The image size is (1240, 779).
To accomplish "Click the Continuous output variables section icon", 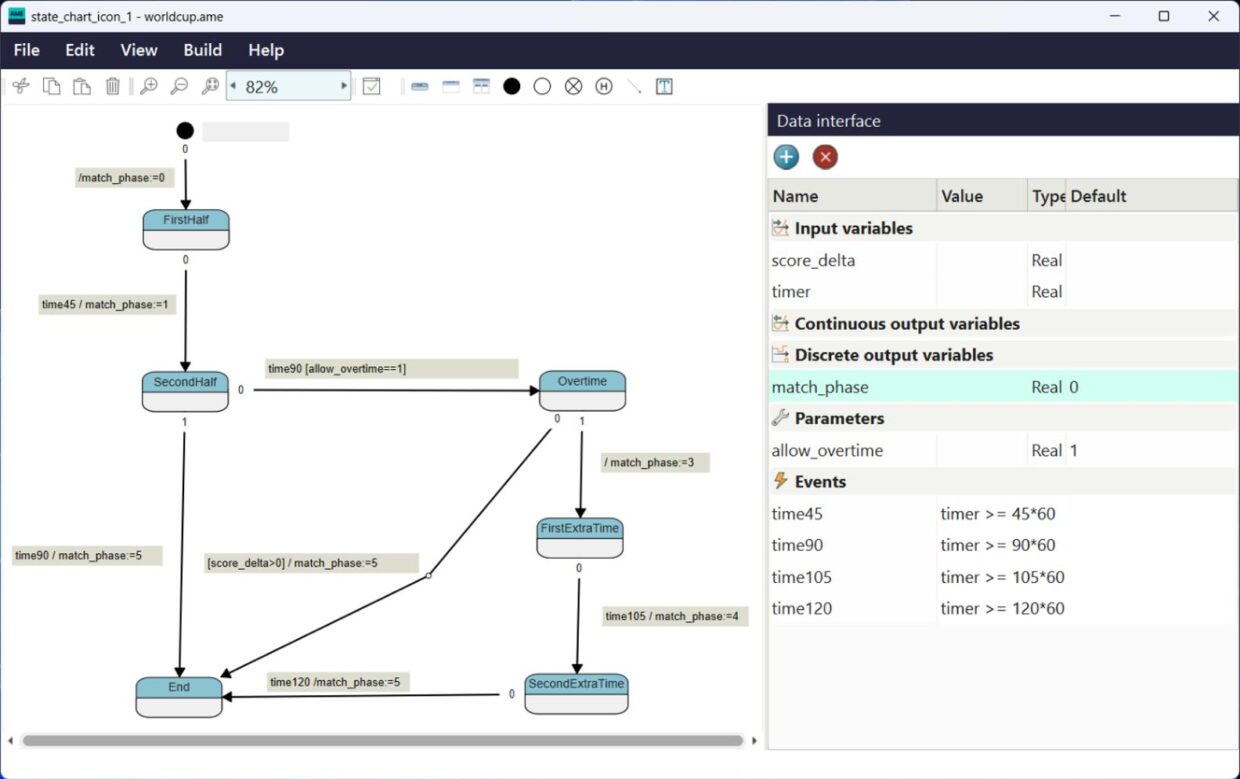I will pos(781,323).
